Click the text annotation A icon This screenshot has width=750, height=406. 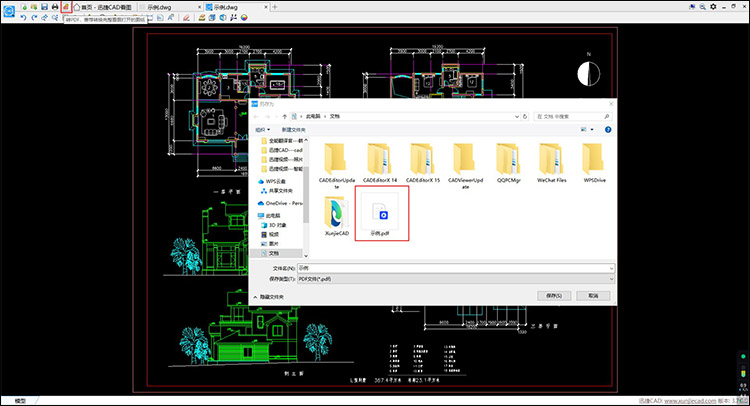pos(170,18)
